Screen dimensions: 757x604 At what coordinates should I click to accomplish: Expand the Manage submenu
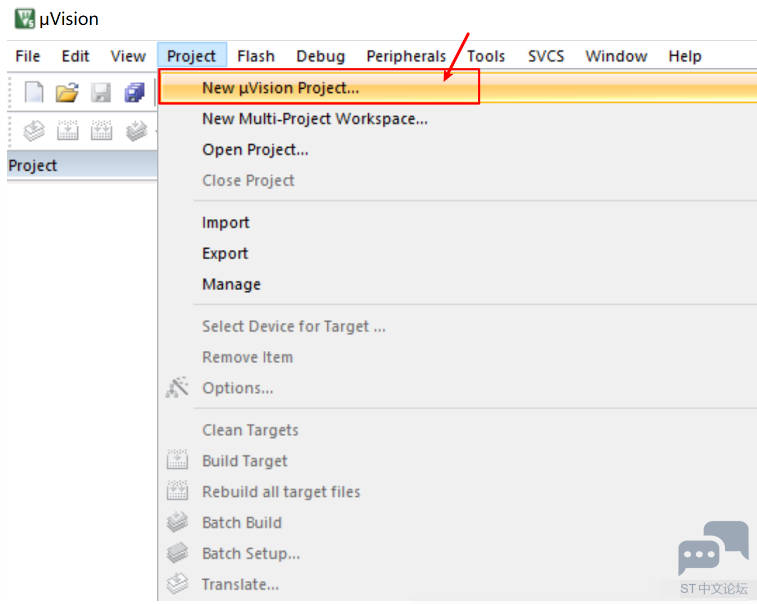[x=458, y=284]
